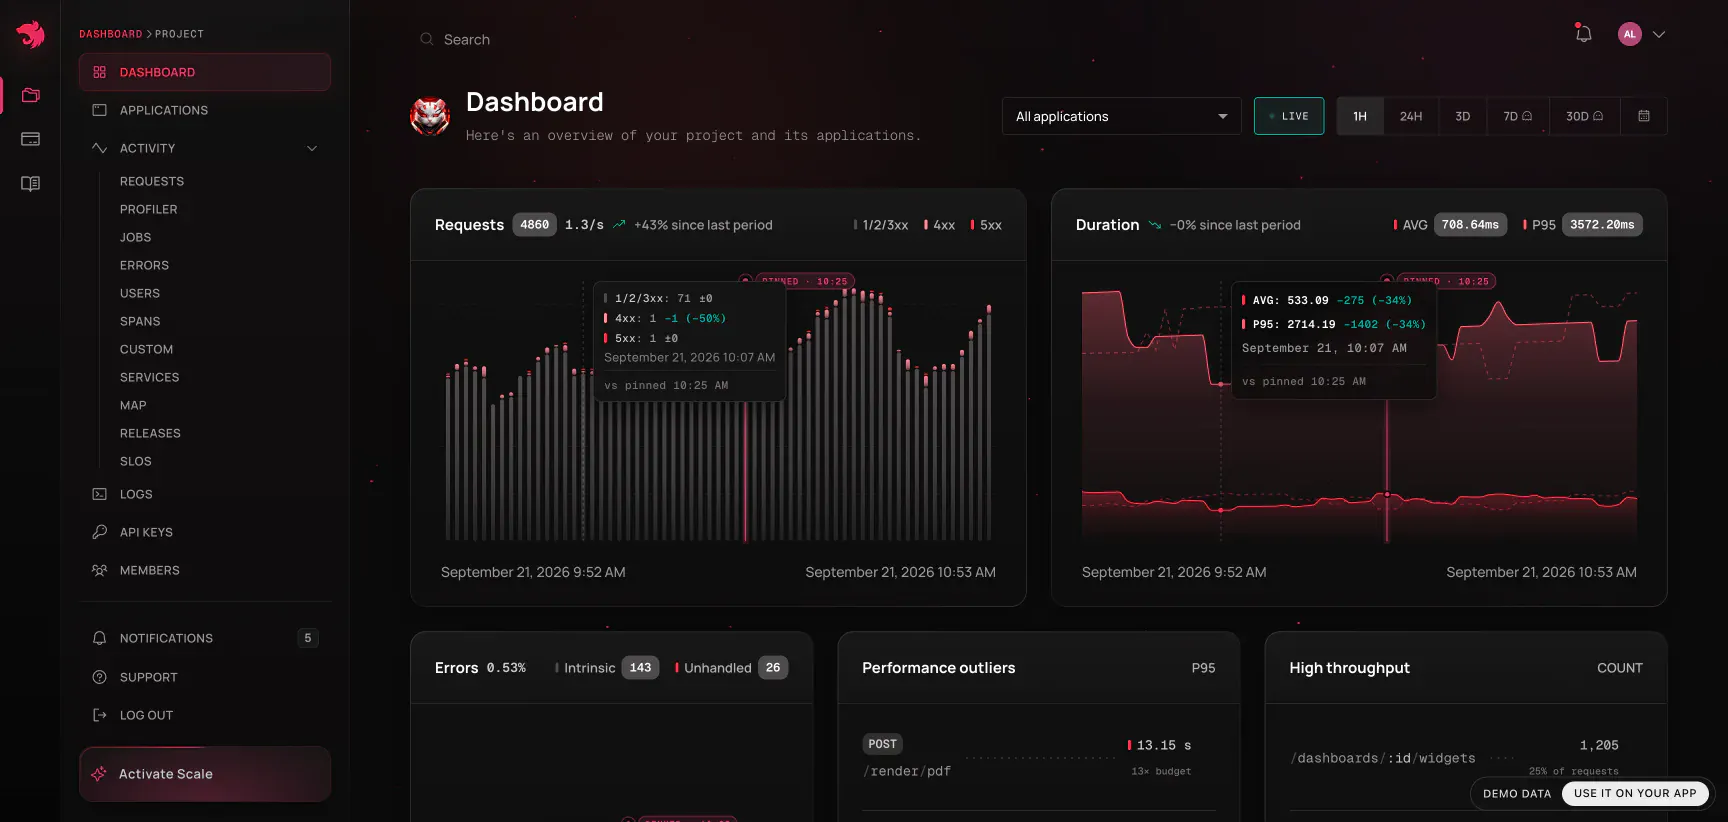Open the Dashboard sidebar item
1728x822 pixels.
205,72
